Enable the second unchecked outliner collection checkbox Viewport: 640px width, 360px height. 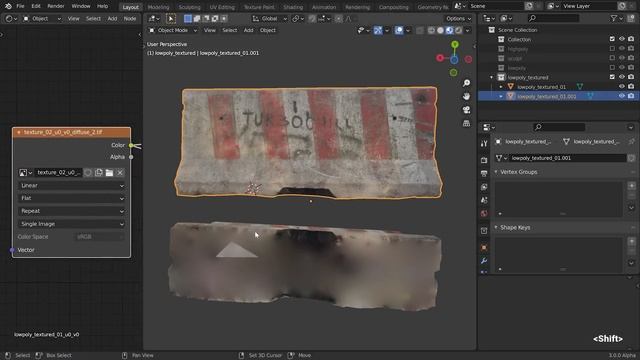click(612, 58)
